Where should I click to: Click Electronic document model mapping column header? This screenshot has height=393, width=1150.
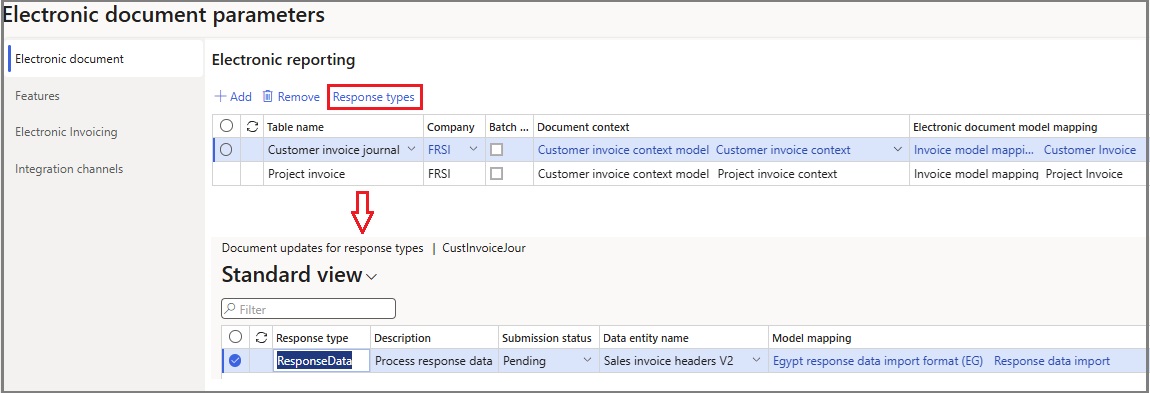click(1005, 127)
